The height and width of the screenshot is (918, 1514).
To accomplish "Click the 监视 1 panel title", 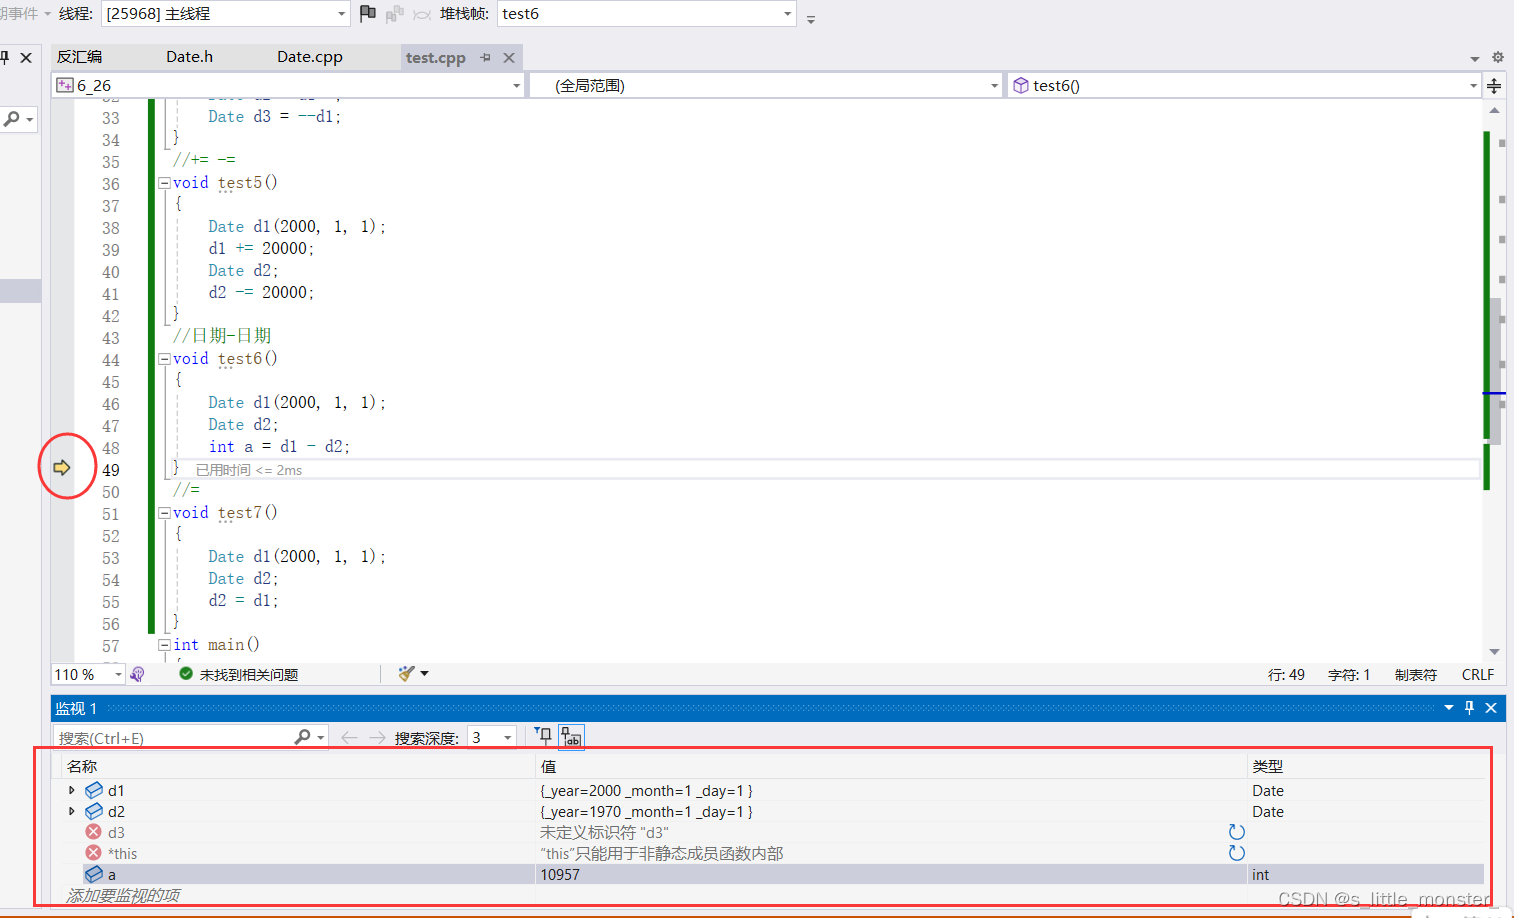I will point(76,708).
